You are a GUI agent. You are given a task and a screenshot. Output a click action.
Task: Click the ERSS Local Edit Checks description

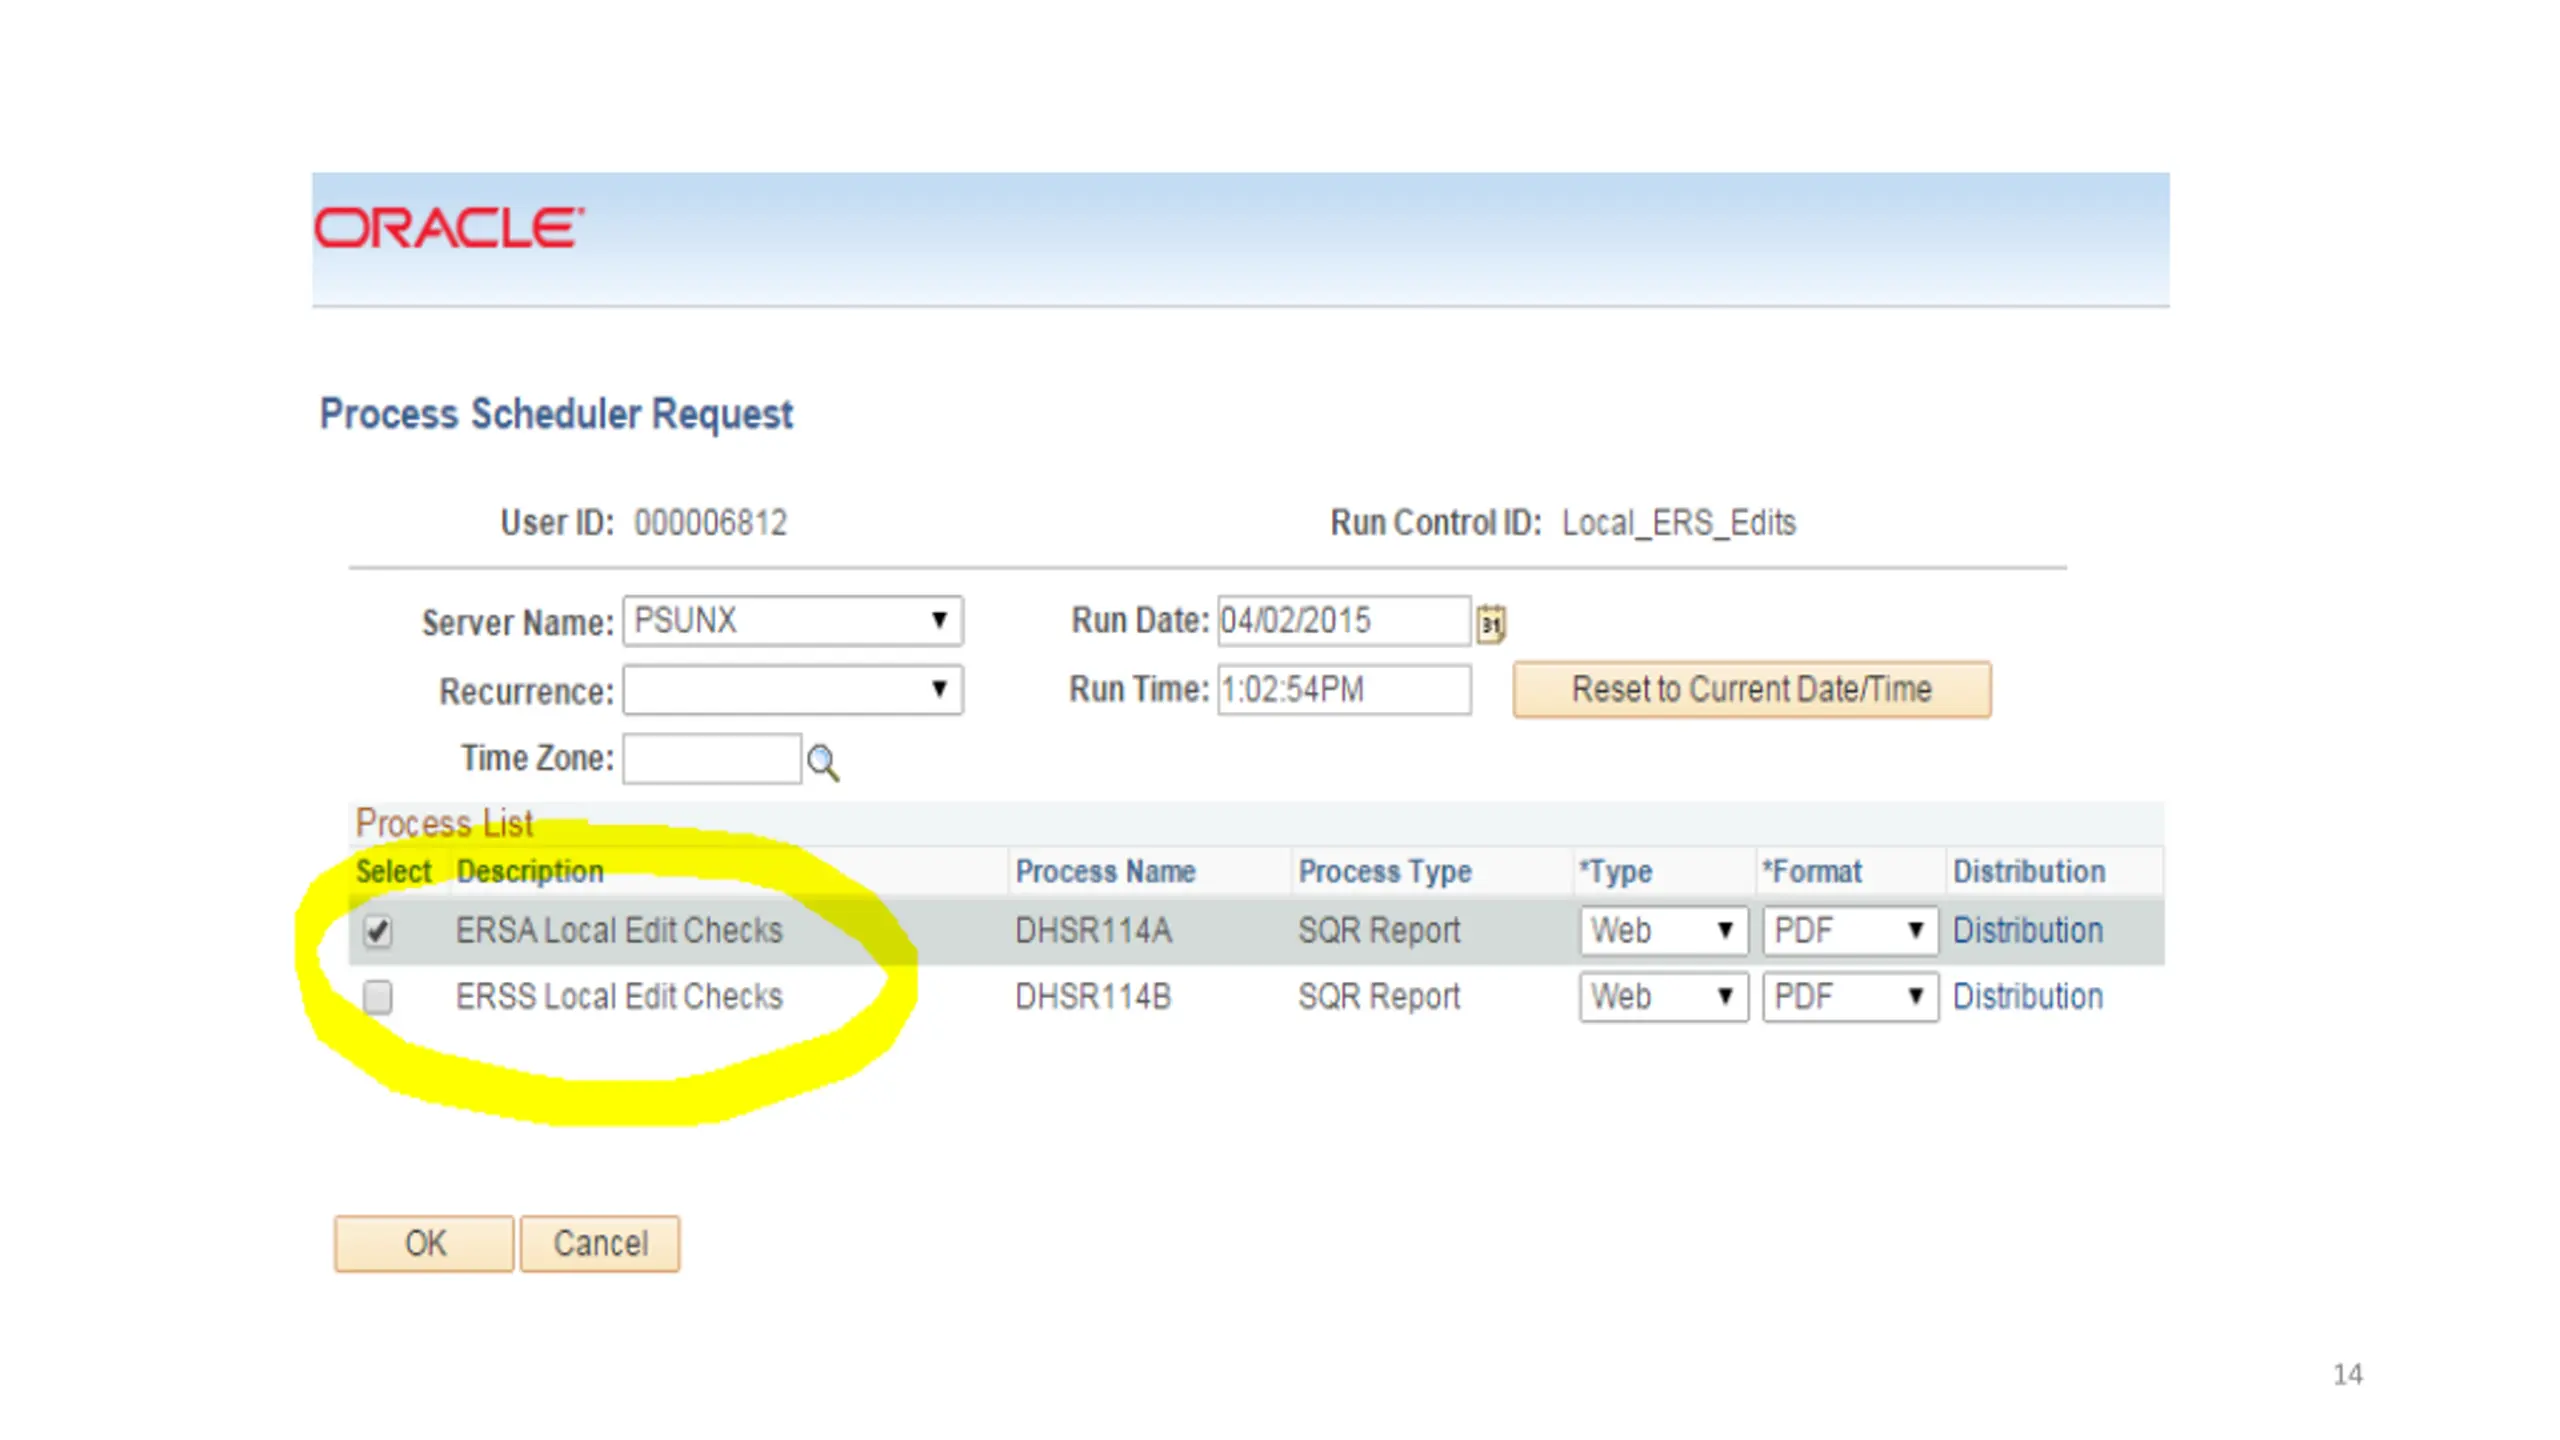pyautogui.click(x=619, y=997)
